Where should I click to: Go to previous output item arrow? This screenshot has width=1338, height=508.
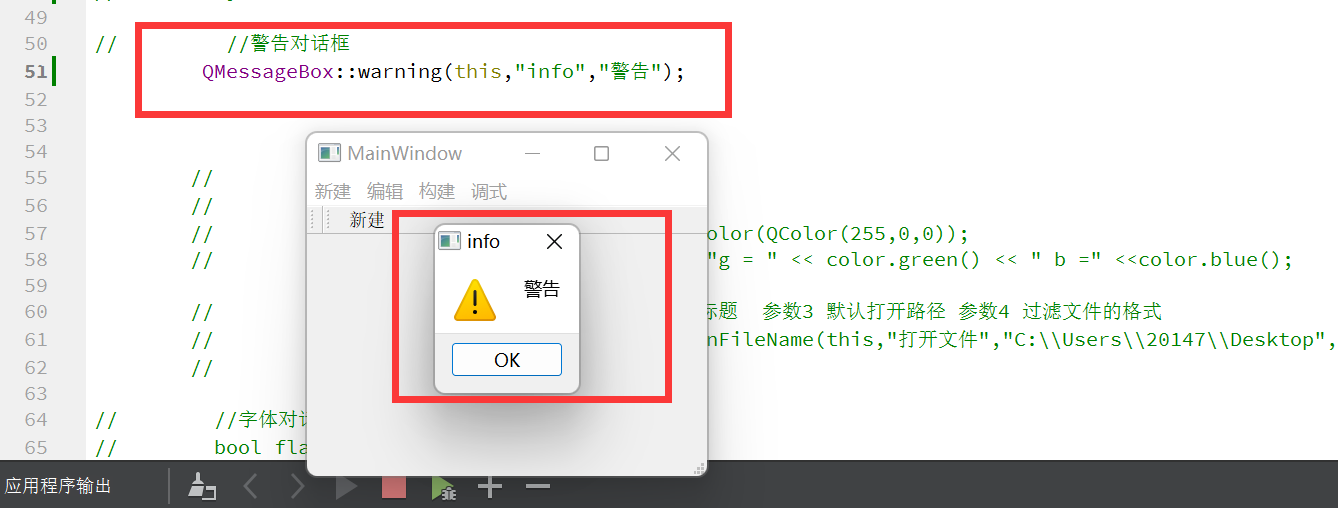coord(250,487)
